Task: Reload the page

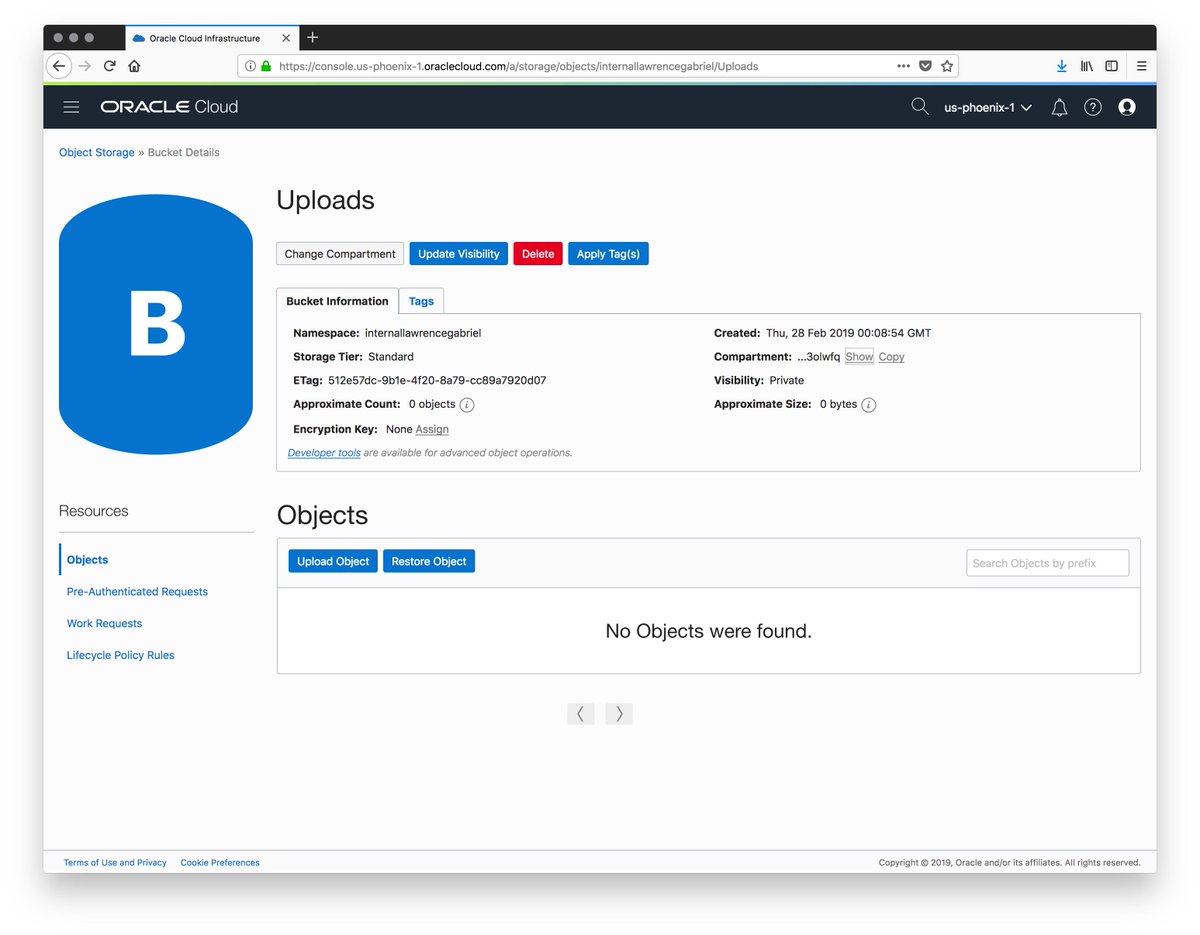Action: click(x=110, y=66)
